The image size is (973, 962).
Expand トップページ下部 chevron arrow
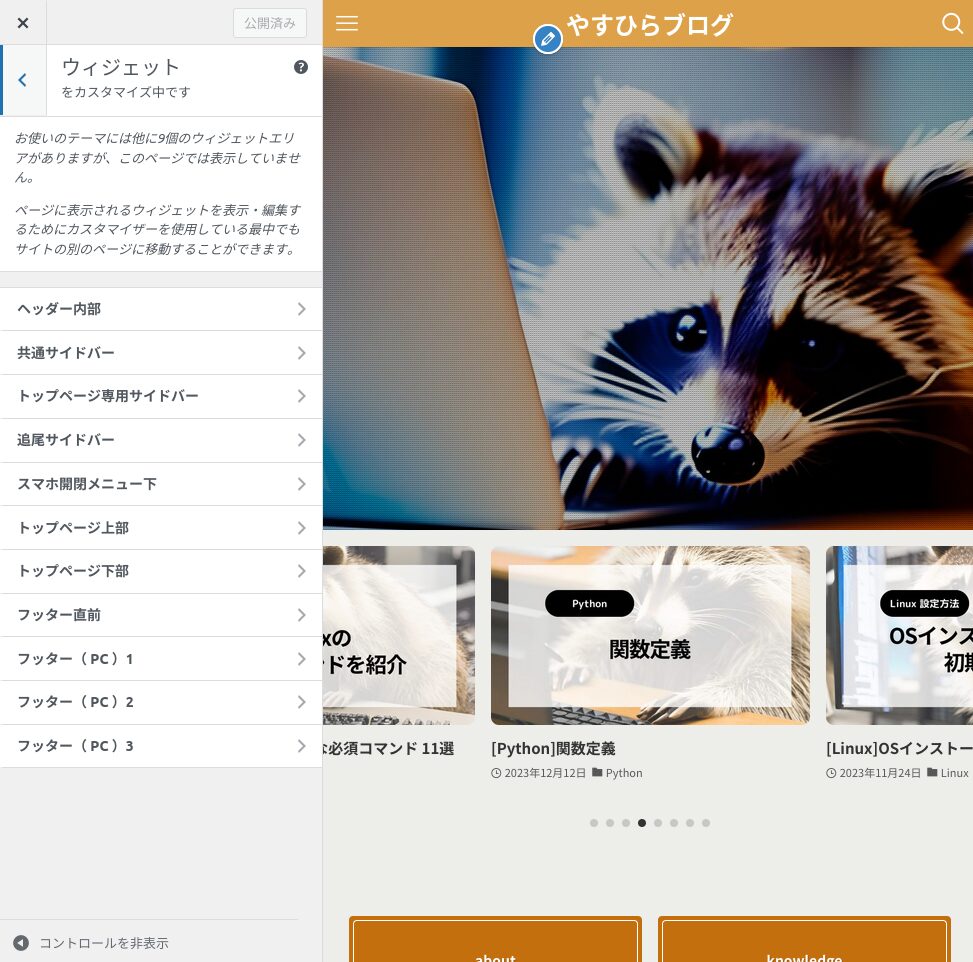pyautogui.click(x=302, y=571)
